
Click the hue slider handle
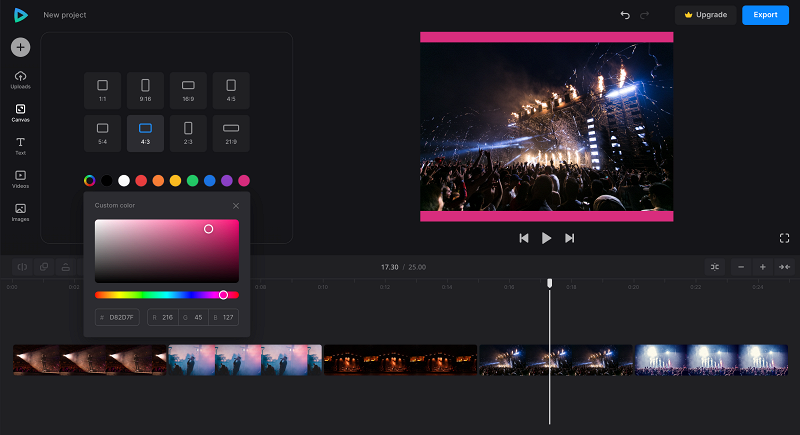223,295
